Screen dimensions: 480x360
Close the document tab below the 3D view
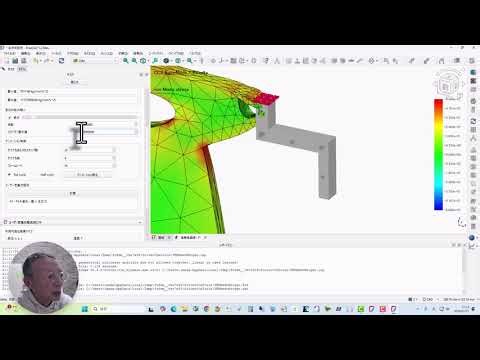coord(205,238)
